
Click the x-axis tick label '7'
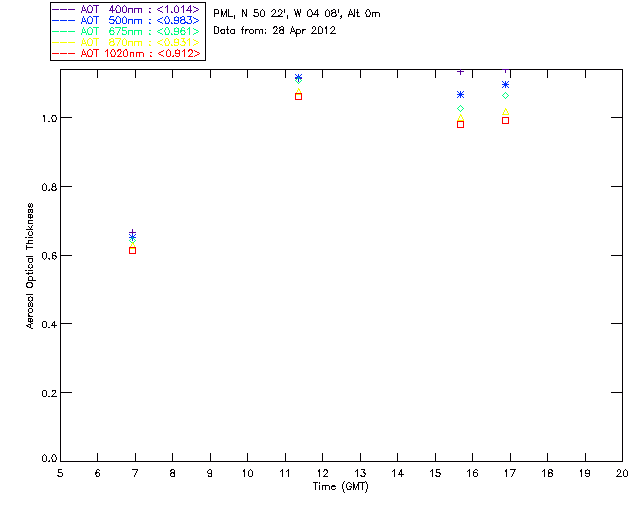(x=135, y=473)
